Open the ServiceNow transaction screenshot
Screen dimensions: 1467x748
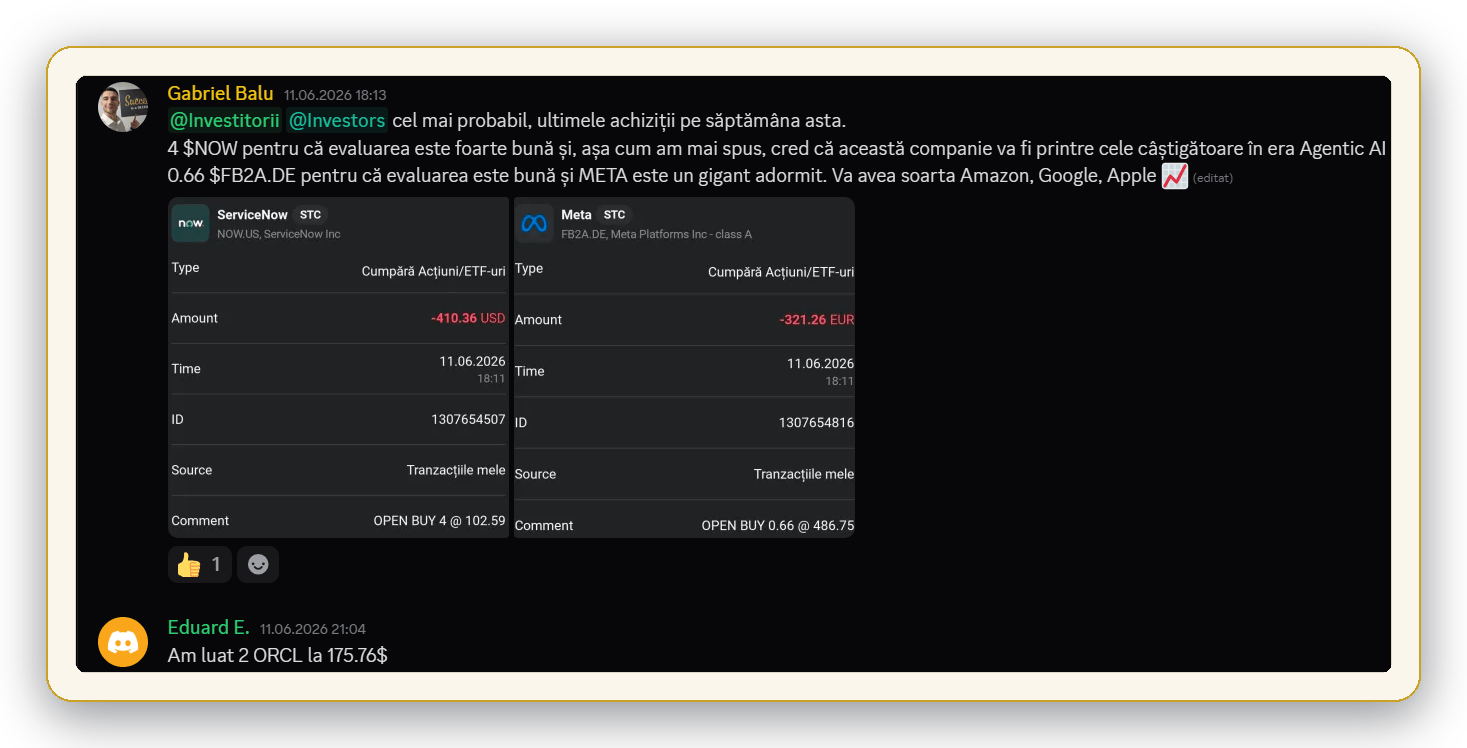338,368
